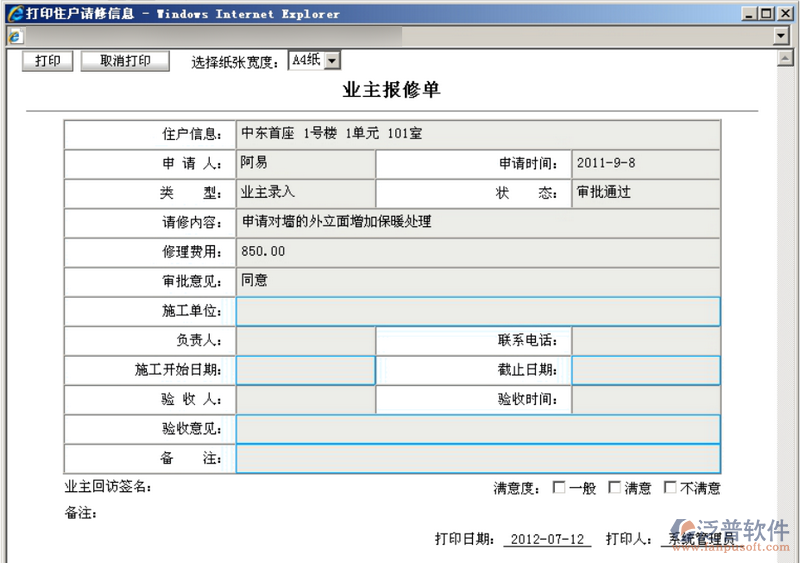Click the 打印 button
This screenshot has height=563, width=800.
tap(48, 61)
